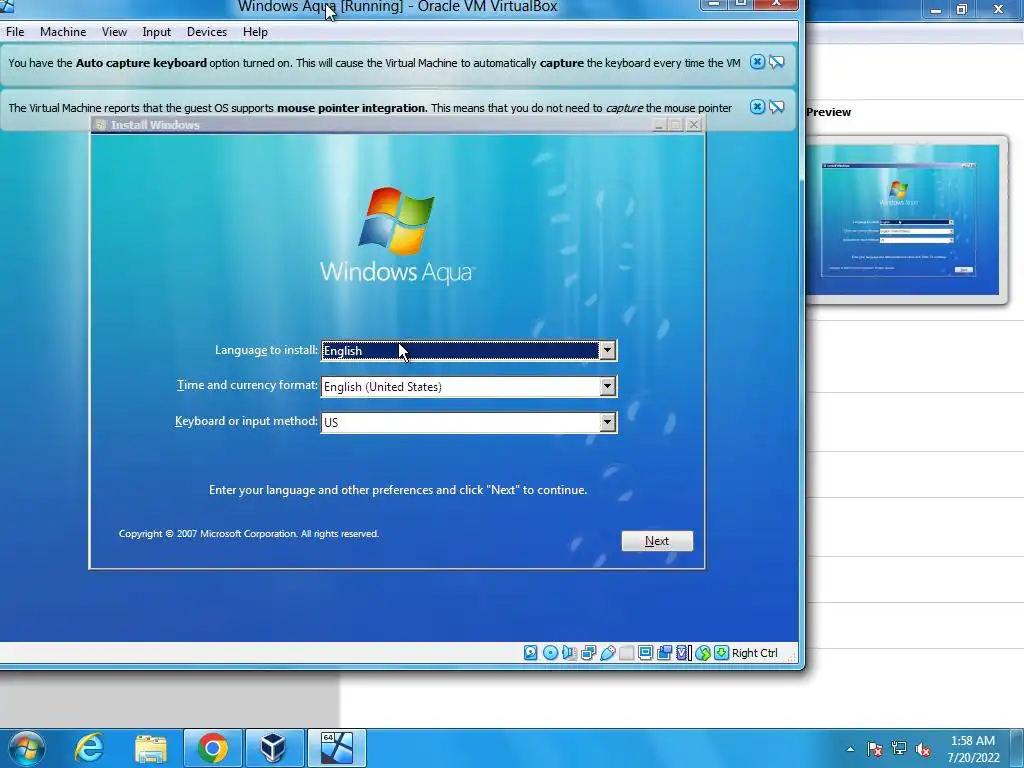Click the optical disk indicator icon
Viewport: 1024px width, 768px height.
[551, 652]
